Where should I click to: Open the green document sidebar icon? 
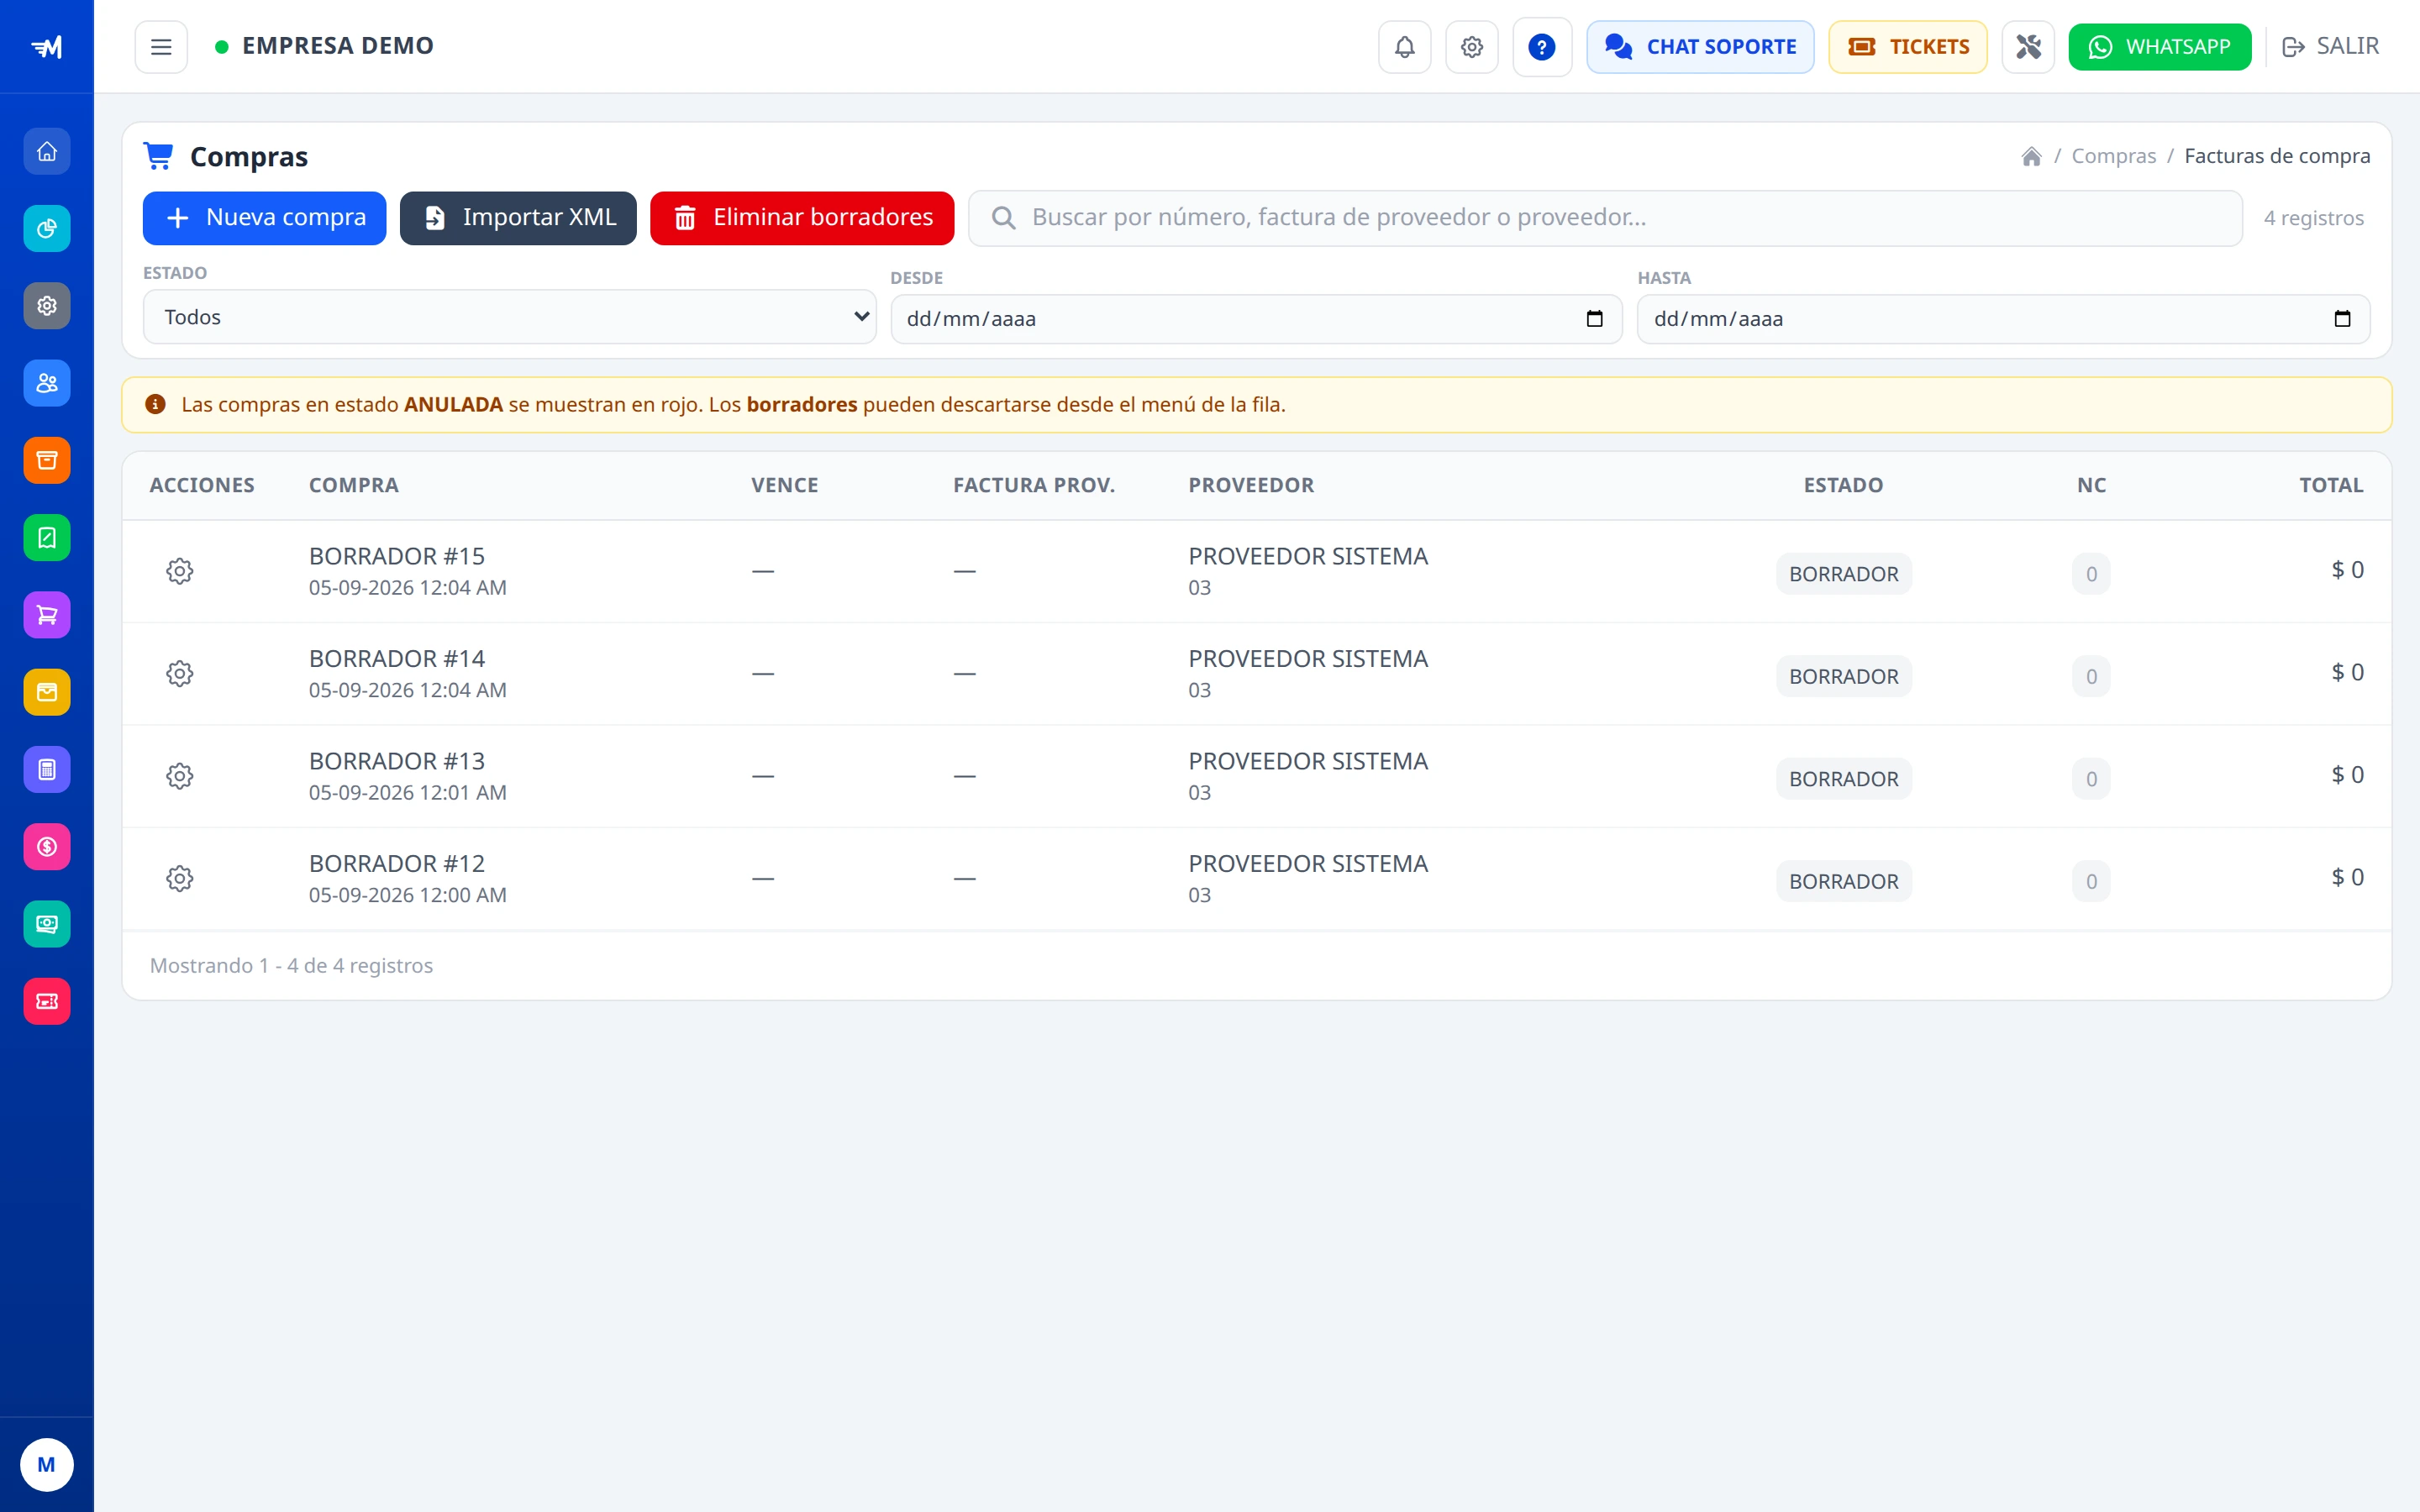coord(47,538)
